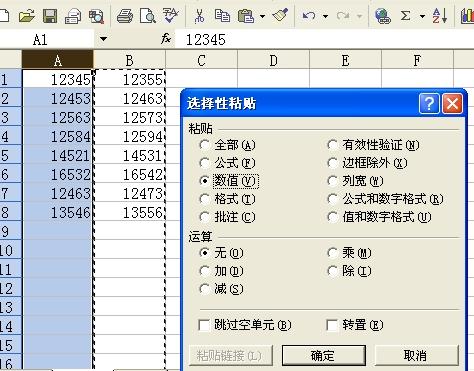
Task: Confirm with the 确定 button
Action: click(324, 356)
